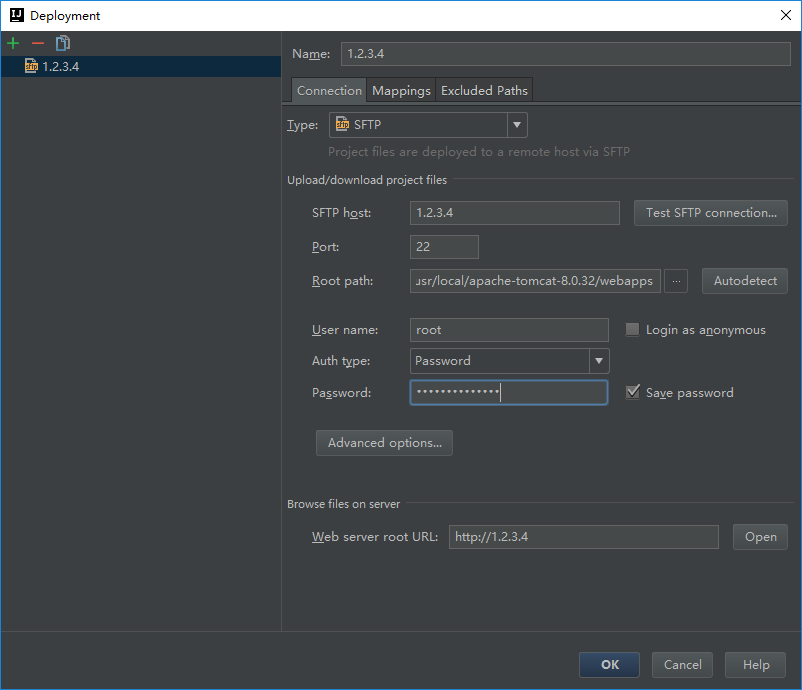Click into the SFTP host field

pyautogui.click(x=514, y=213)
